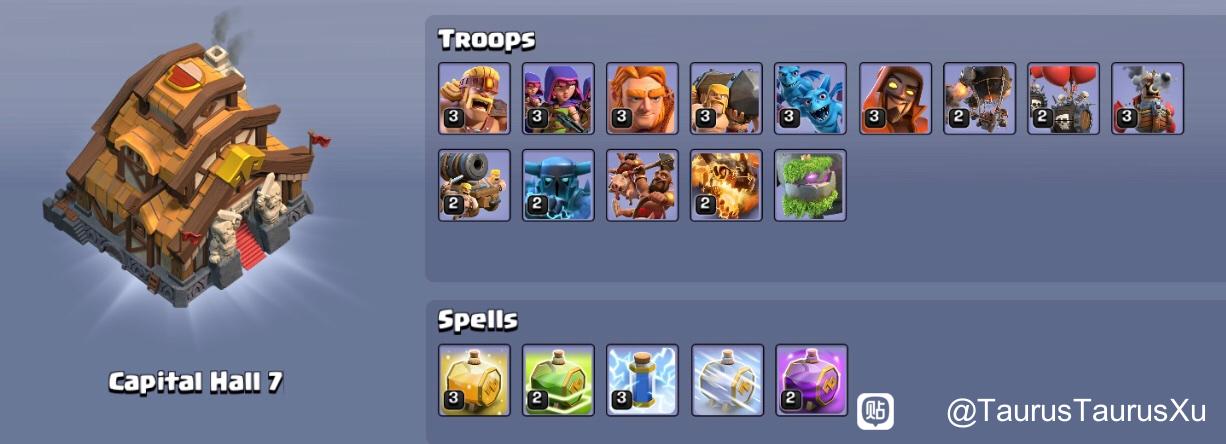Image resolution: width=1226 pixels, height=444 pixels.
Task: Open the Power P.E.K.K.A icon
Action: (x=559, y=185)
